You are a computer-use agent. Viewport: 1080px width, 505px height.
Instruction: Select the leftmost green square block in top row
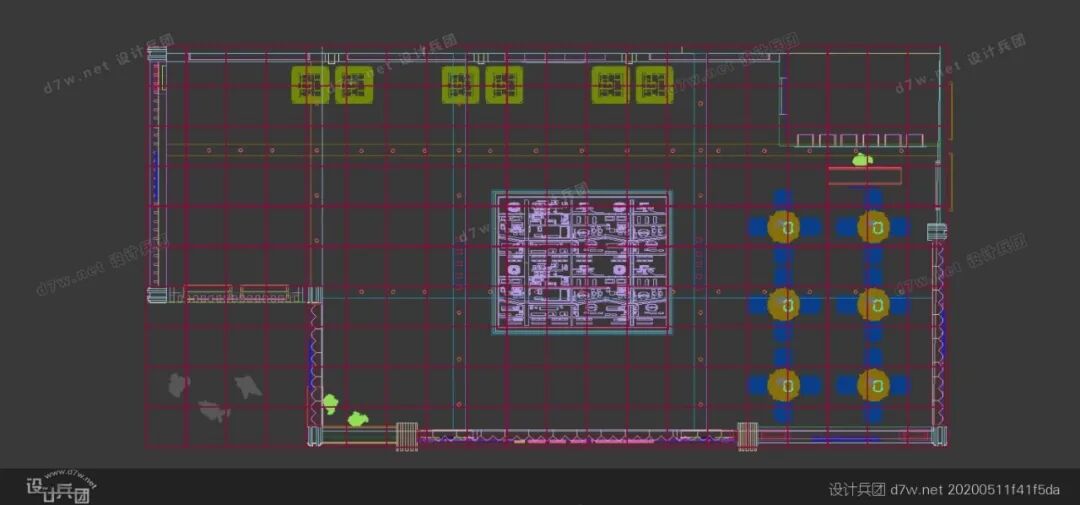310,85
